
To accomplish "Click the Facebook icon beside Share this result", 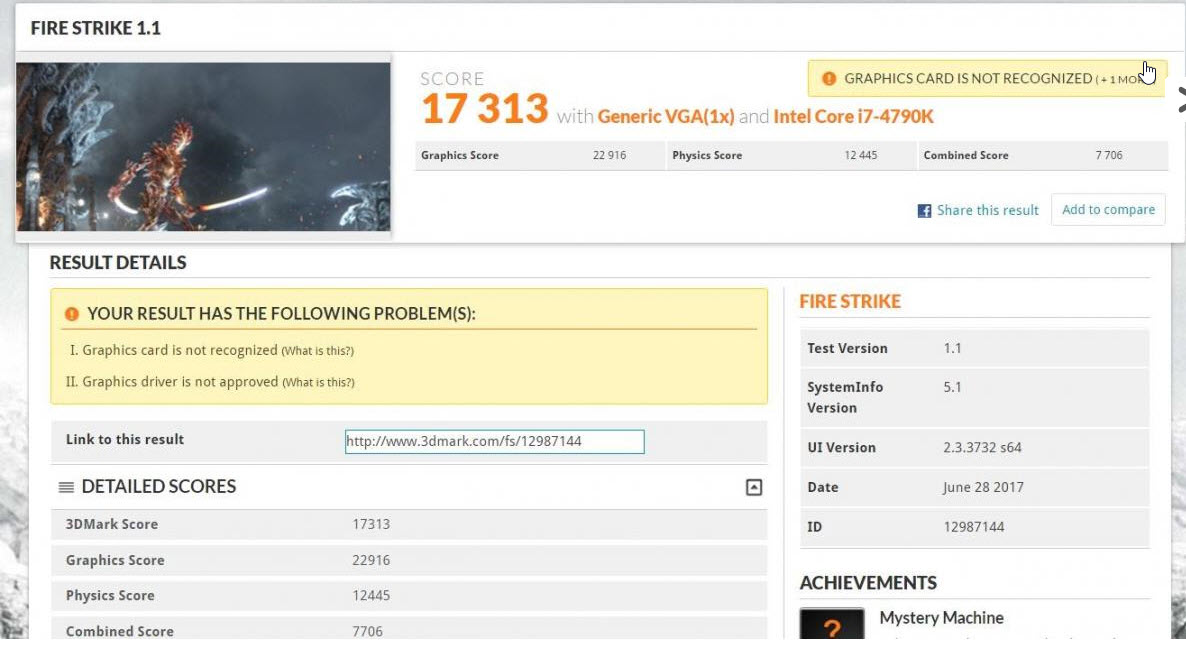I will [x=924, y=211].
